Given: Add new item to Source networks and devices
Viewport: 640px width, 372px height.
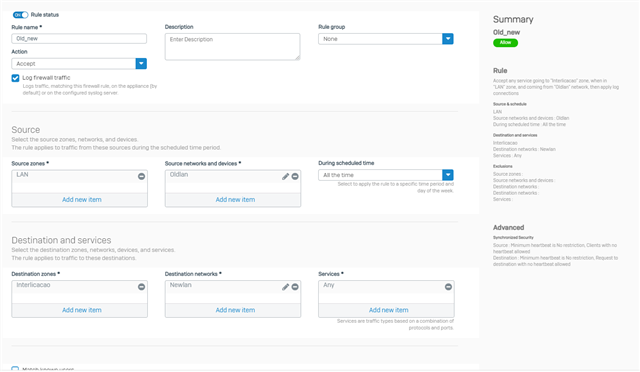Looking at the screenshot, I should (235, 200).
